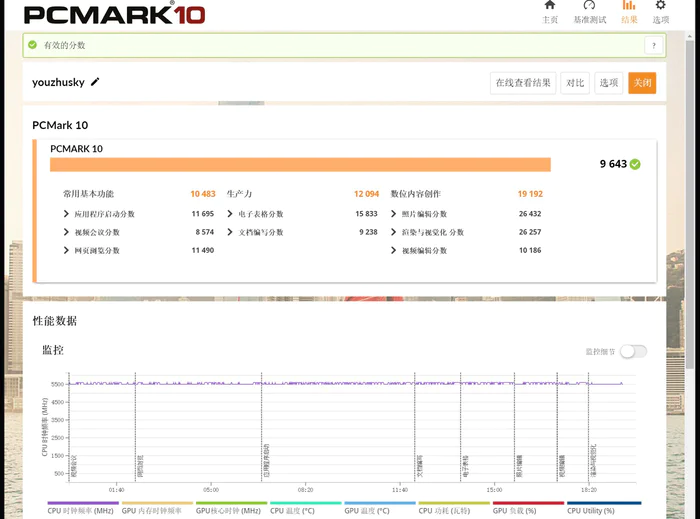Click the 对比 compare button
This screenshot has width=700, height=519.
coord(575,83)
